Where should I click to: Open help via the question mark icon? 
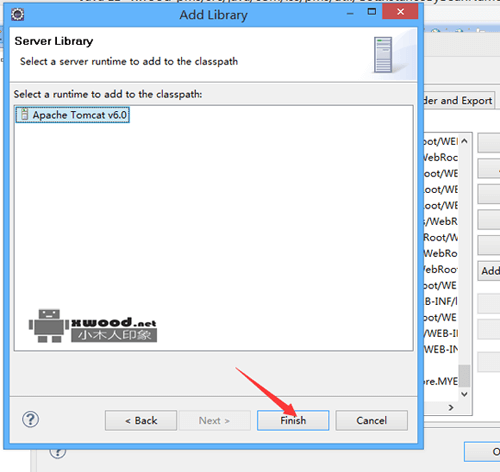30,419
